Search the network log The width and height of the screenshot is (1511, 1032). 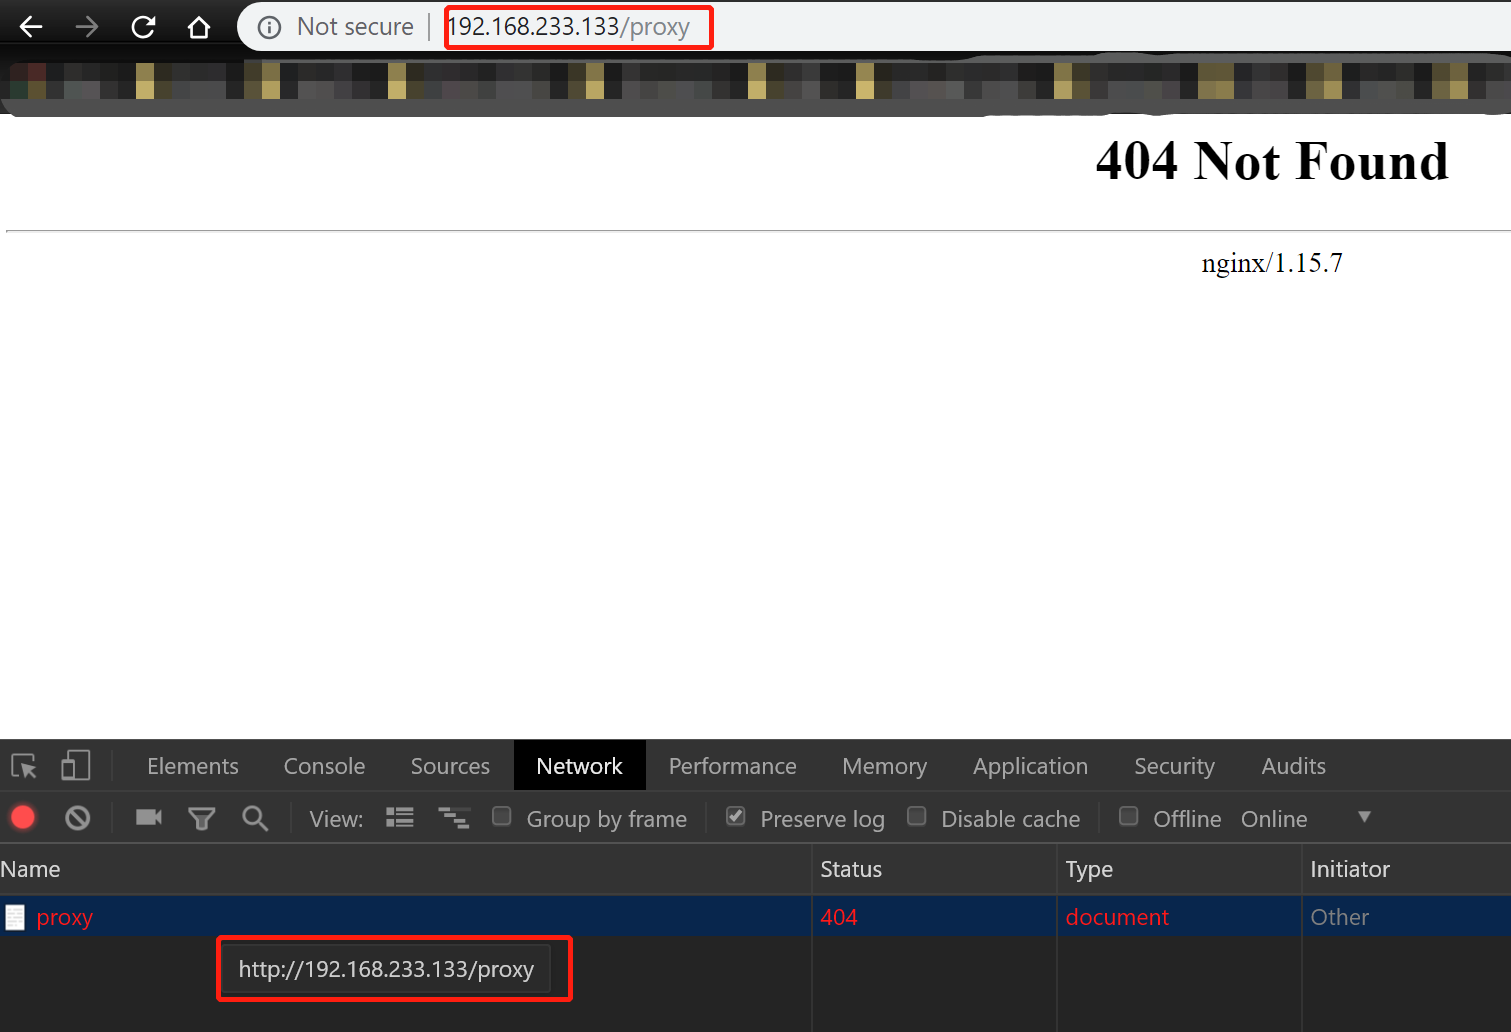(x=254, y=818)
